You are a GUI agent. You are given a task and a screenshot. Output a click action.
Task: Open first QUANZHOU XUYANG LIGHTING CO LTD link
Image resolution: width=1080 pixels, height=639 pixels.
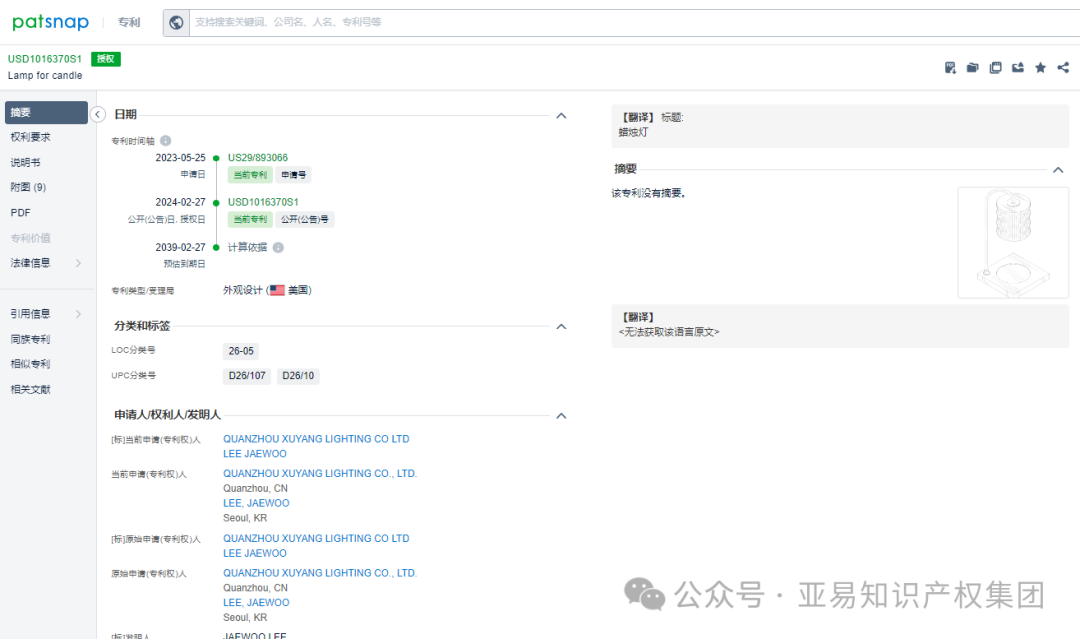coord(316,439)
